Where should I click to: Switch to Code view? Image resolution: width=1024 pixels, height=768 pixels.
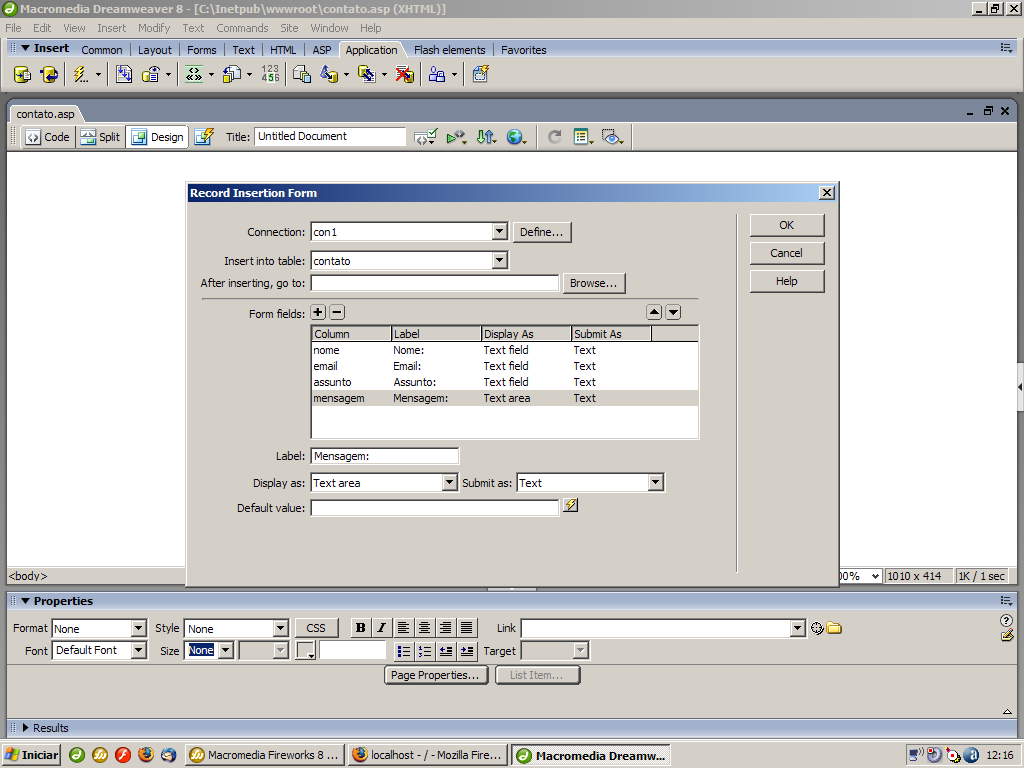(x=48, y=137)
